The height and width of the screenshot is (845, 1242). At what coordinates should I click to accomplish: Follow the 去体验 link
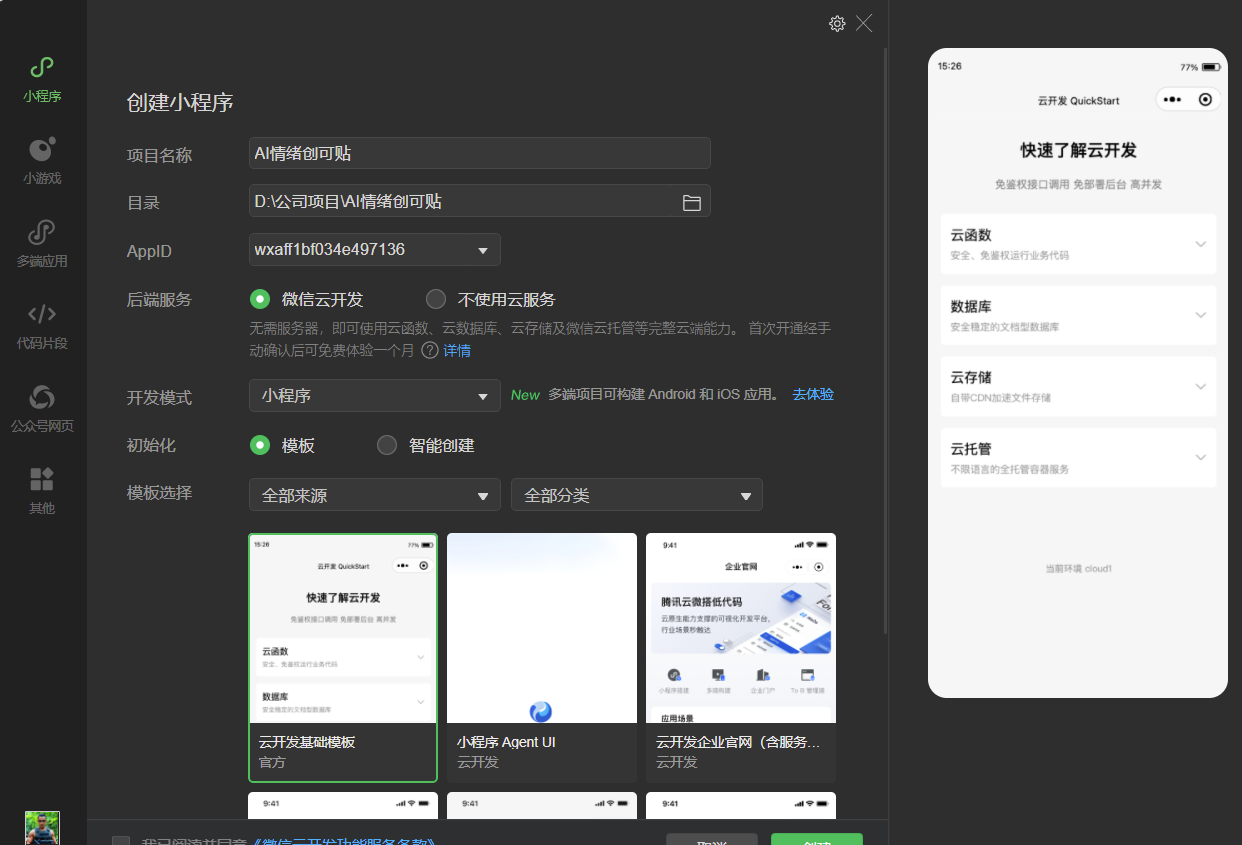click(813, 394)
